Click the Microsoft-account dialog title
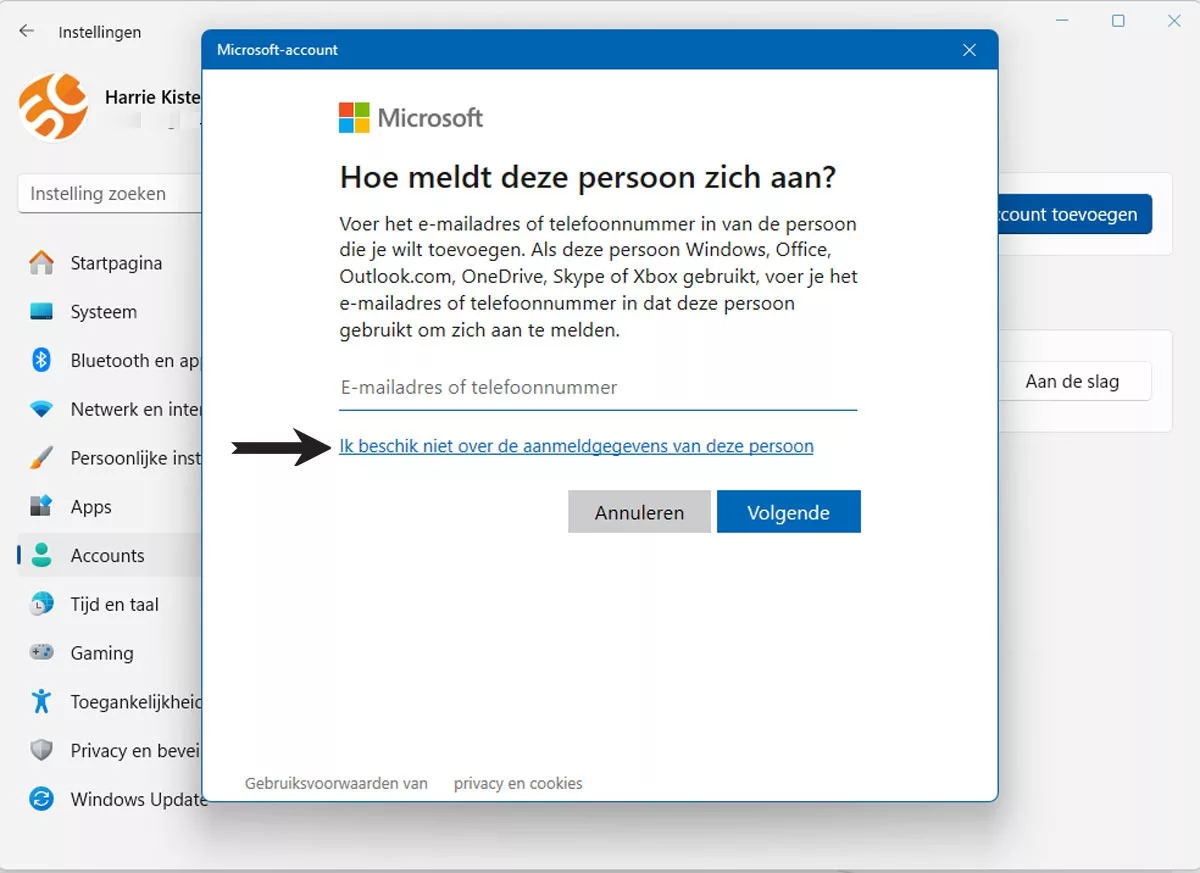The height and width of the screenshot is (873, 1200). [x=278, y=50]
